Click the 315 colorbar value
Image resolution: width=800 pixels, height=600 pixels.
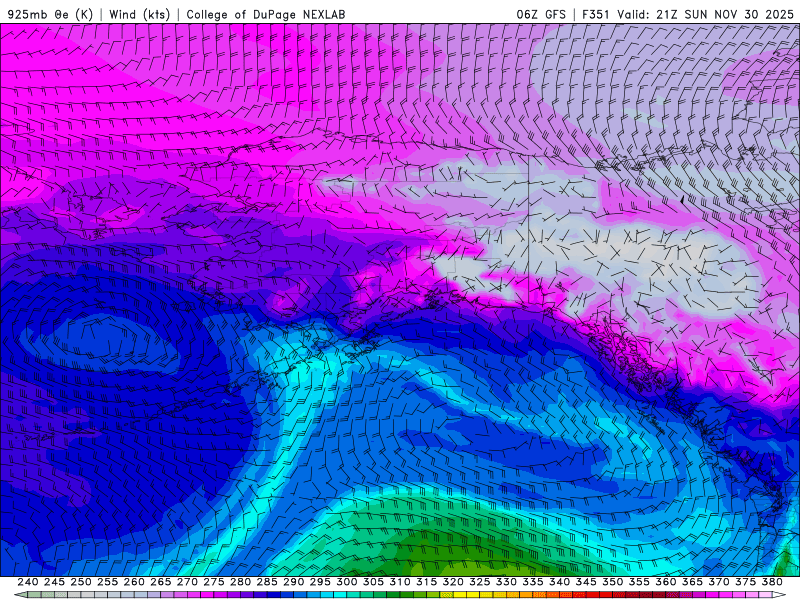pyautogui.click(x=427, y=582)
